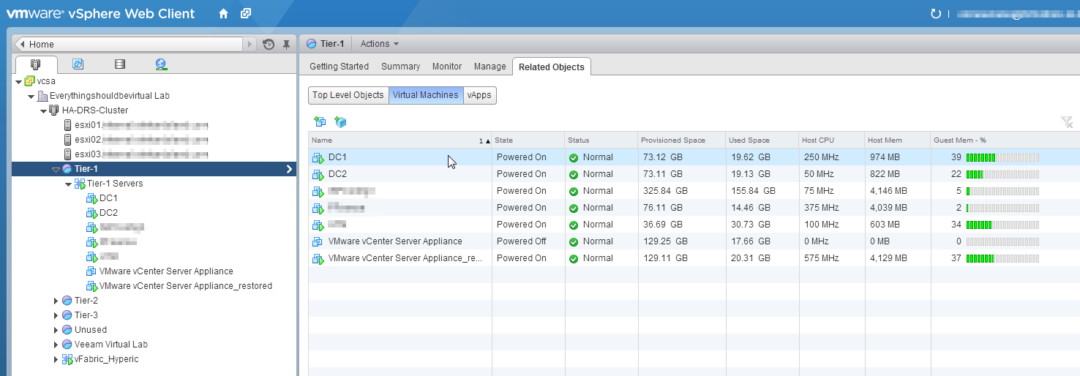Select DC2 in the Tier-1 Servers tree
Image resolution: width=1080 pixels, height=376 pixels.
[108, 213]
